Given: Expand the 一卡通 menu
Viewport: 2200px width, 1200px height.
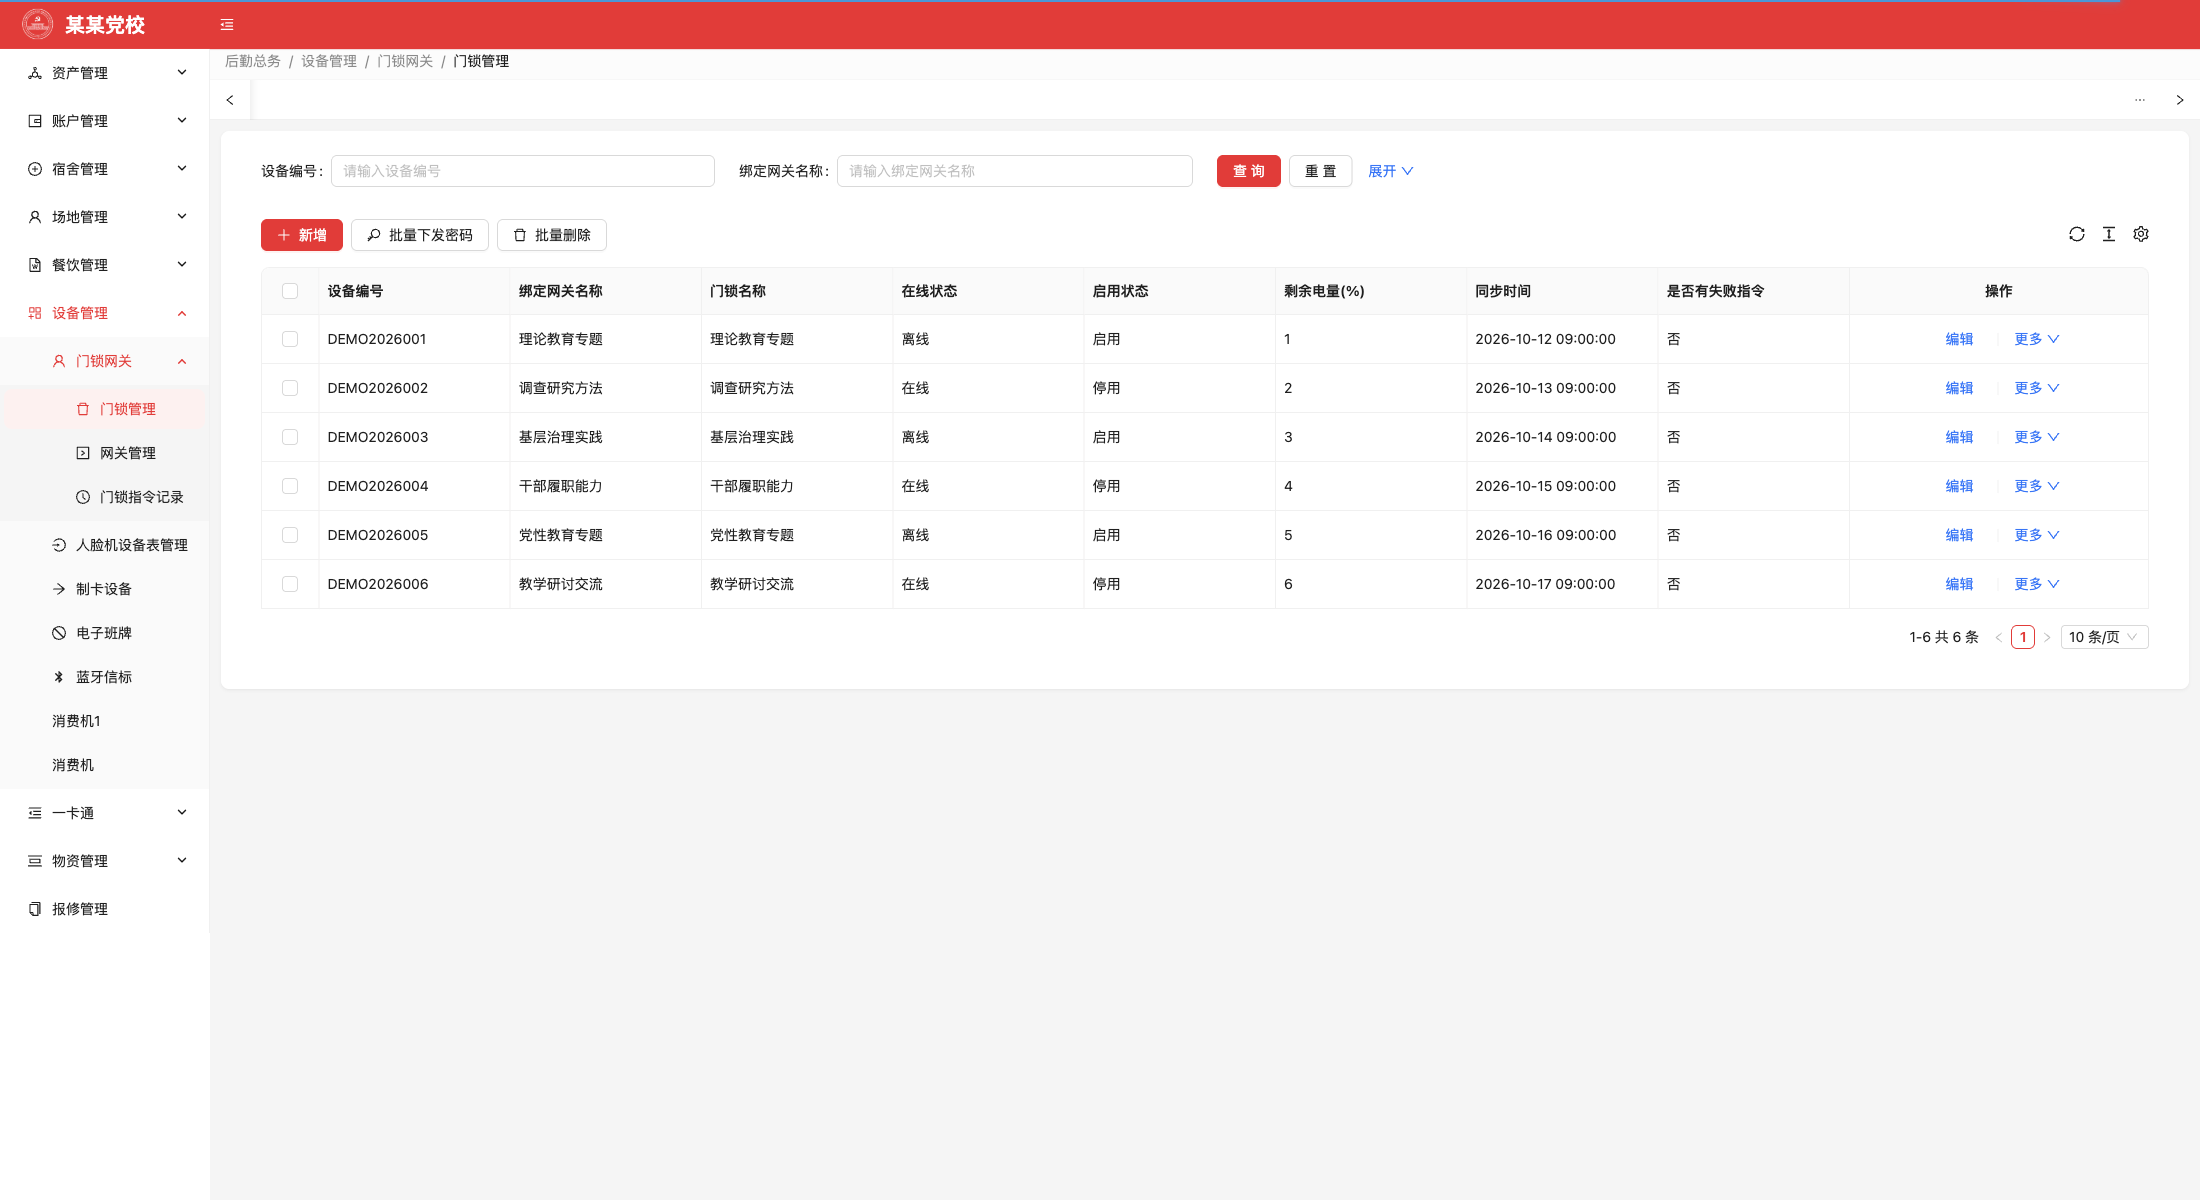Looking at the screenshot, I should click(105, 813).
